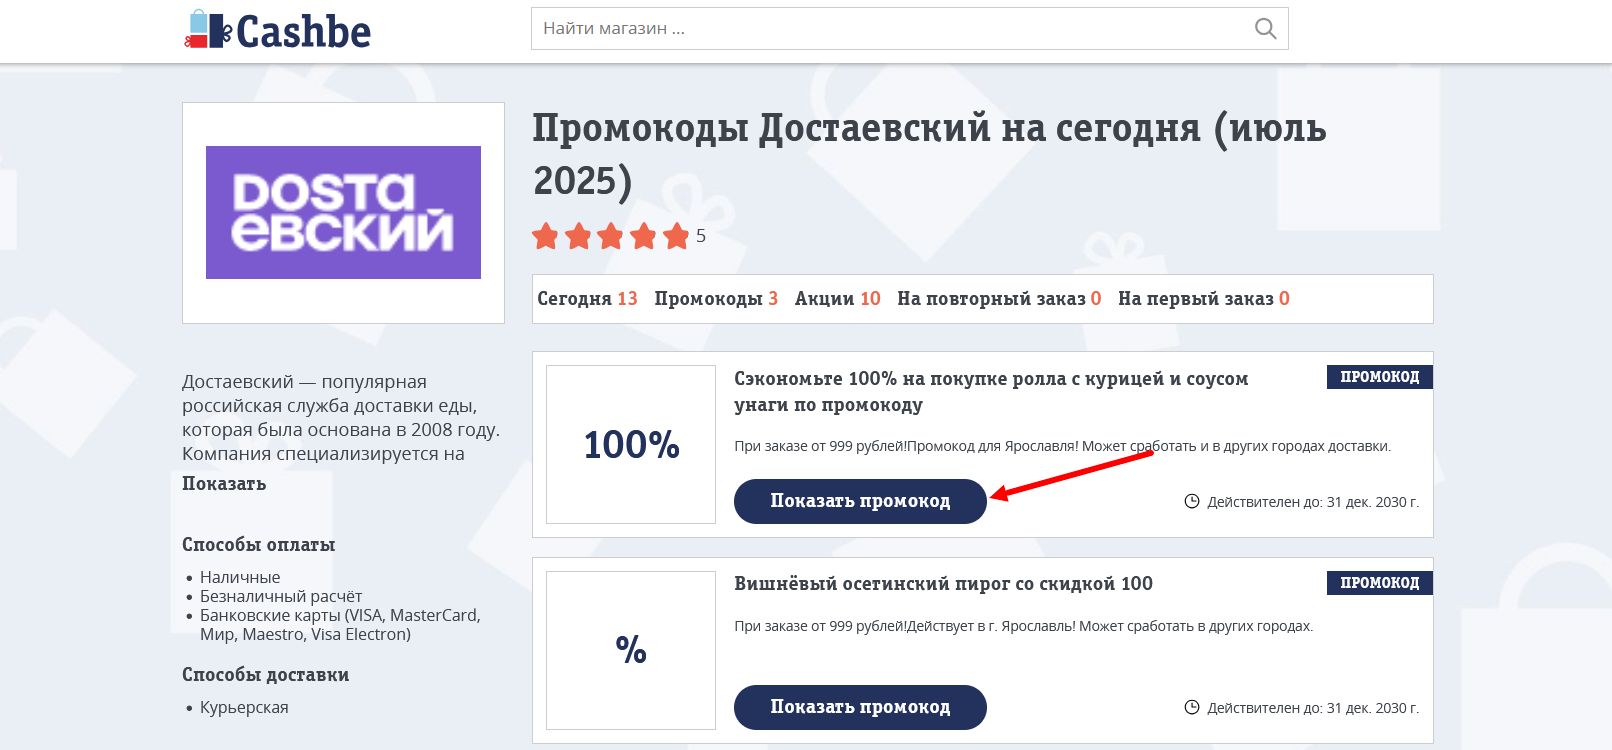Expand description with 'Показать' link

224,484
